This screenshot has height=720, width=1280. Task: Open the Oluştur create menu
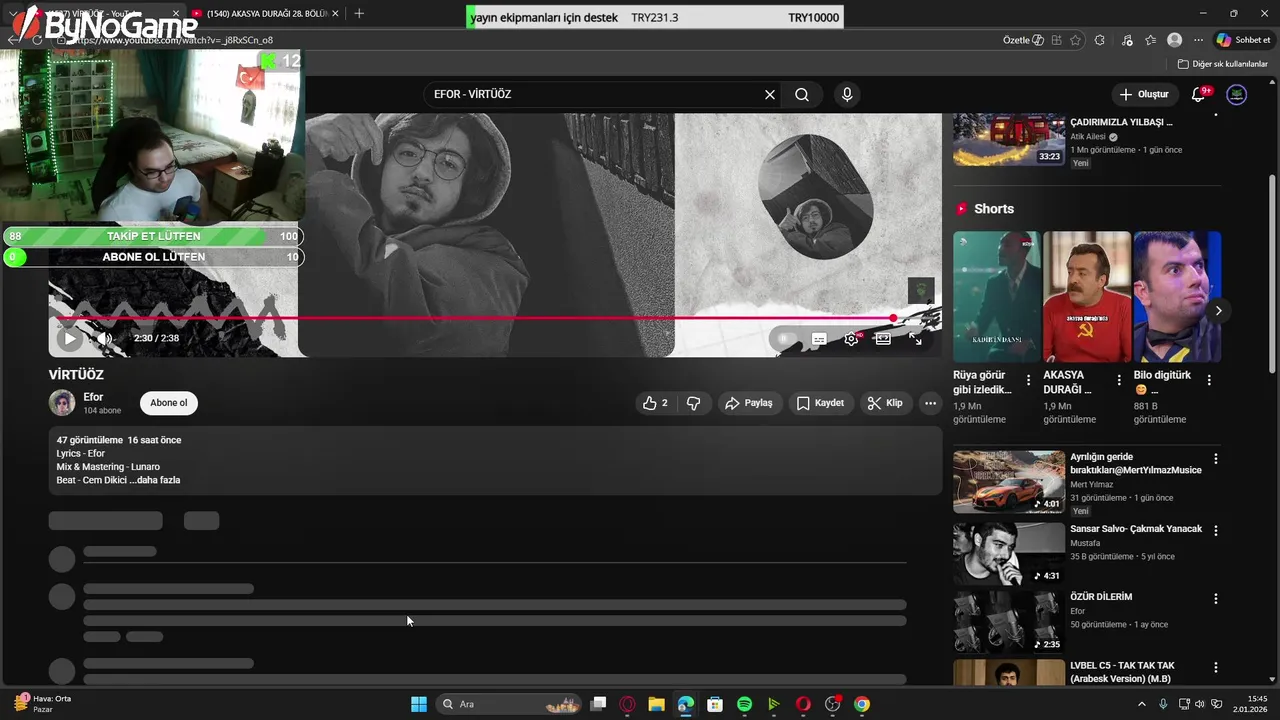(x=1144, y=94)
